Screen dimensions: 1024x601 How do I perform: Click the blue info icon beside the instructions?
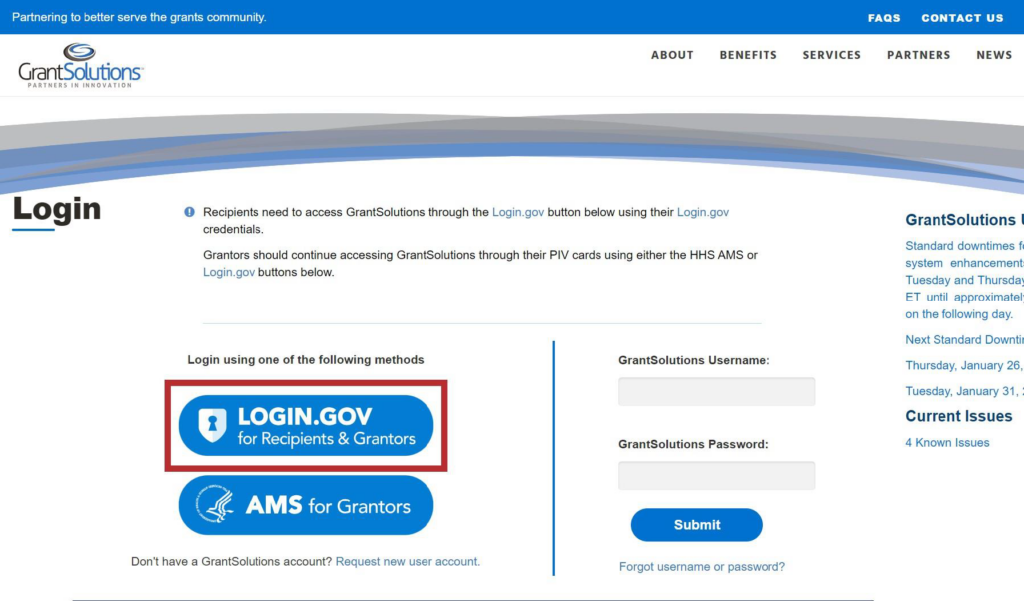coord(189,211)
